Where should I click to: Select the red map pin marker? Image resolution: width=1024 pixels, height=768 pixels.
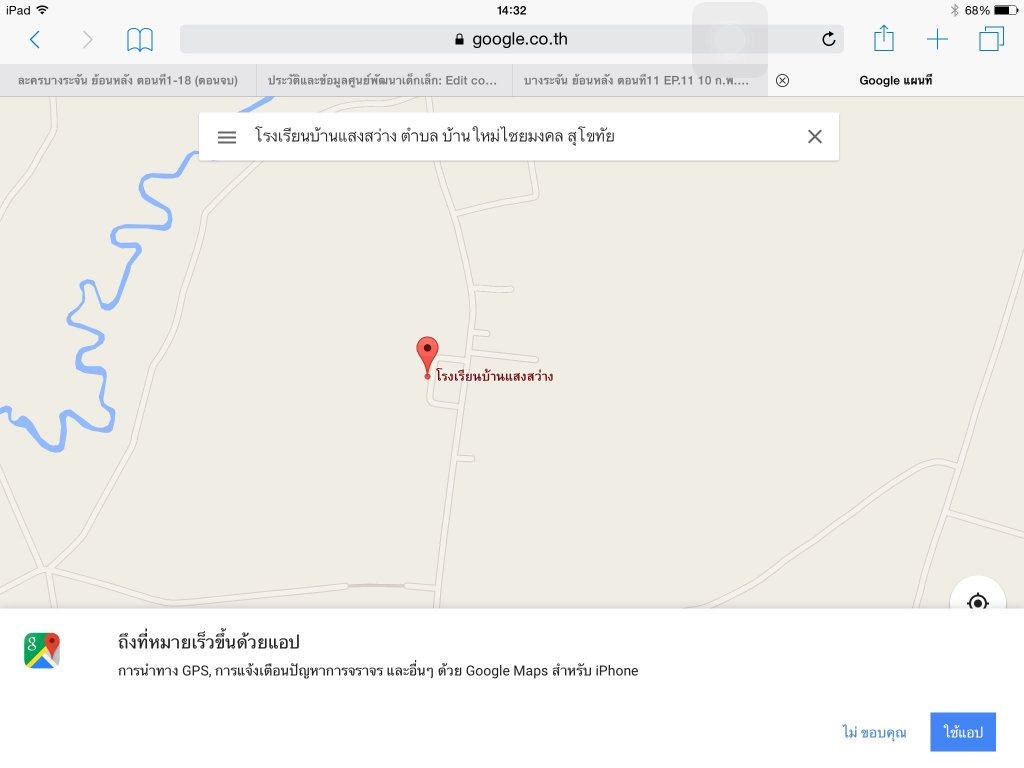pos(427,356)
